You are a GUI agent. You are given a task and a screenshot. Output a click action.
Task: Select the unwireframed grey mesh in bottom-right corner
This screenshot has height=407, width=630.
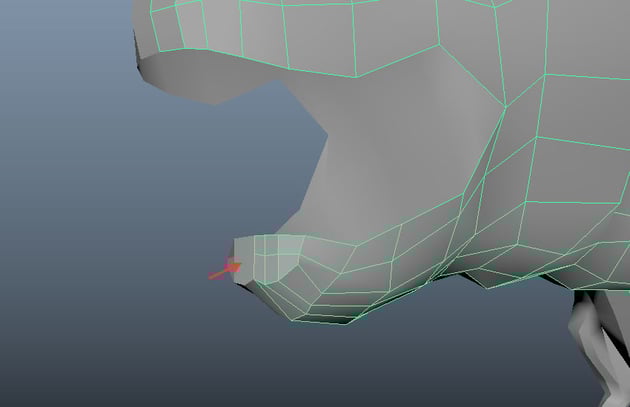click(601, 348)
